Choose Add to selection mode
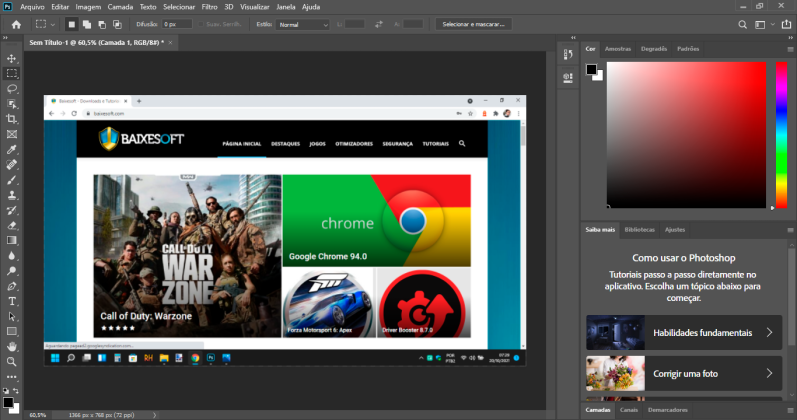 click(x=87, y=24)
